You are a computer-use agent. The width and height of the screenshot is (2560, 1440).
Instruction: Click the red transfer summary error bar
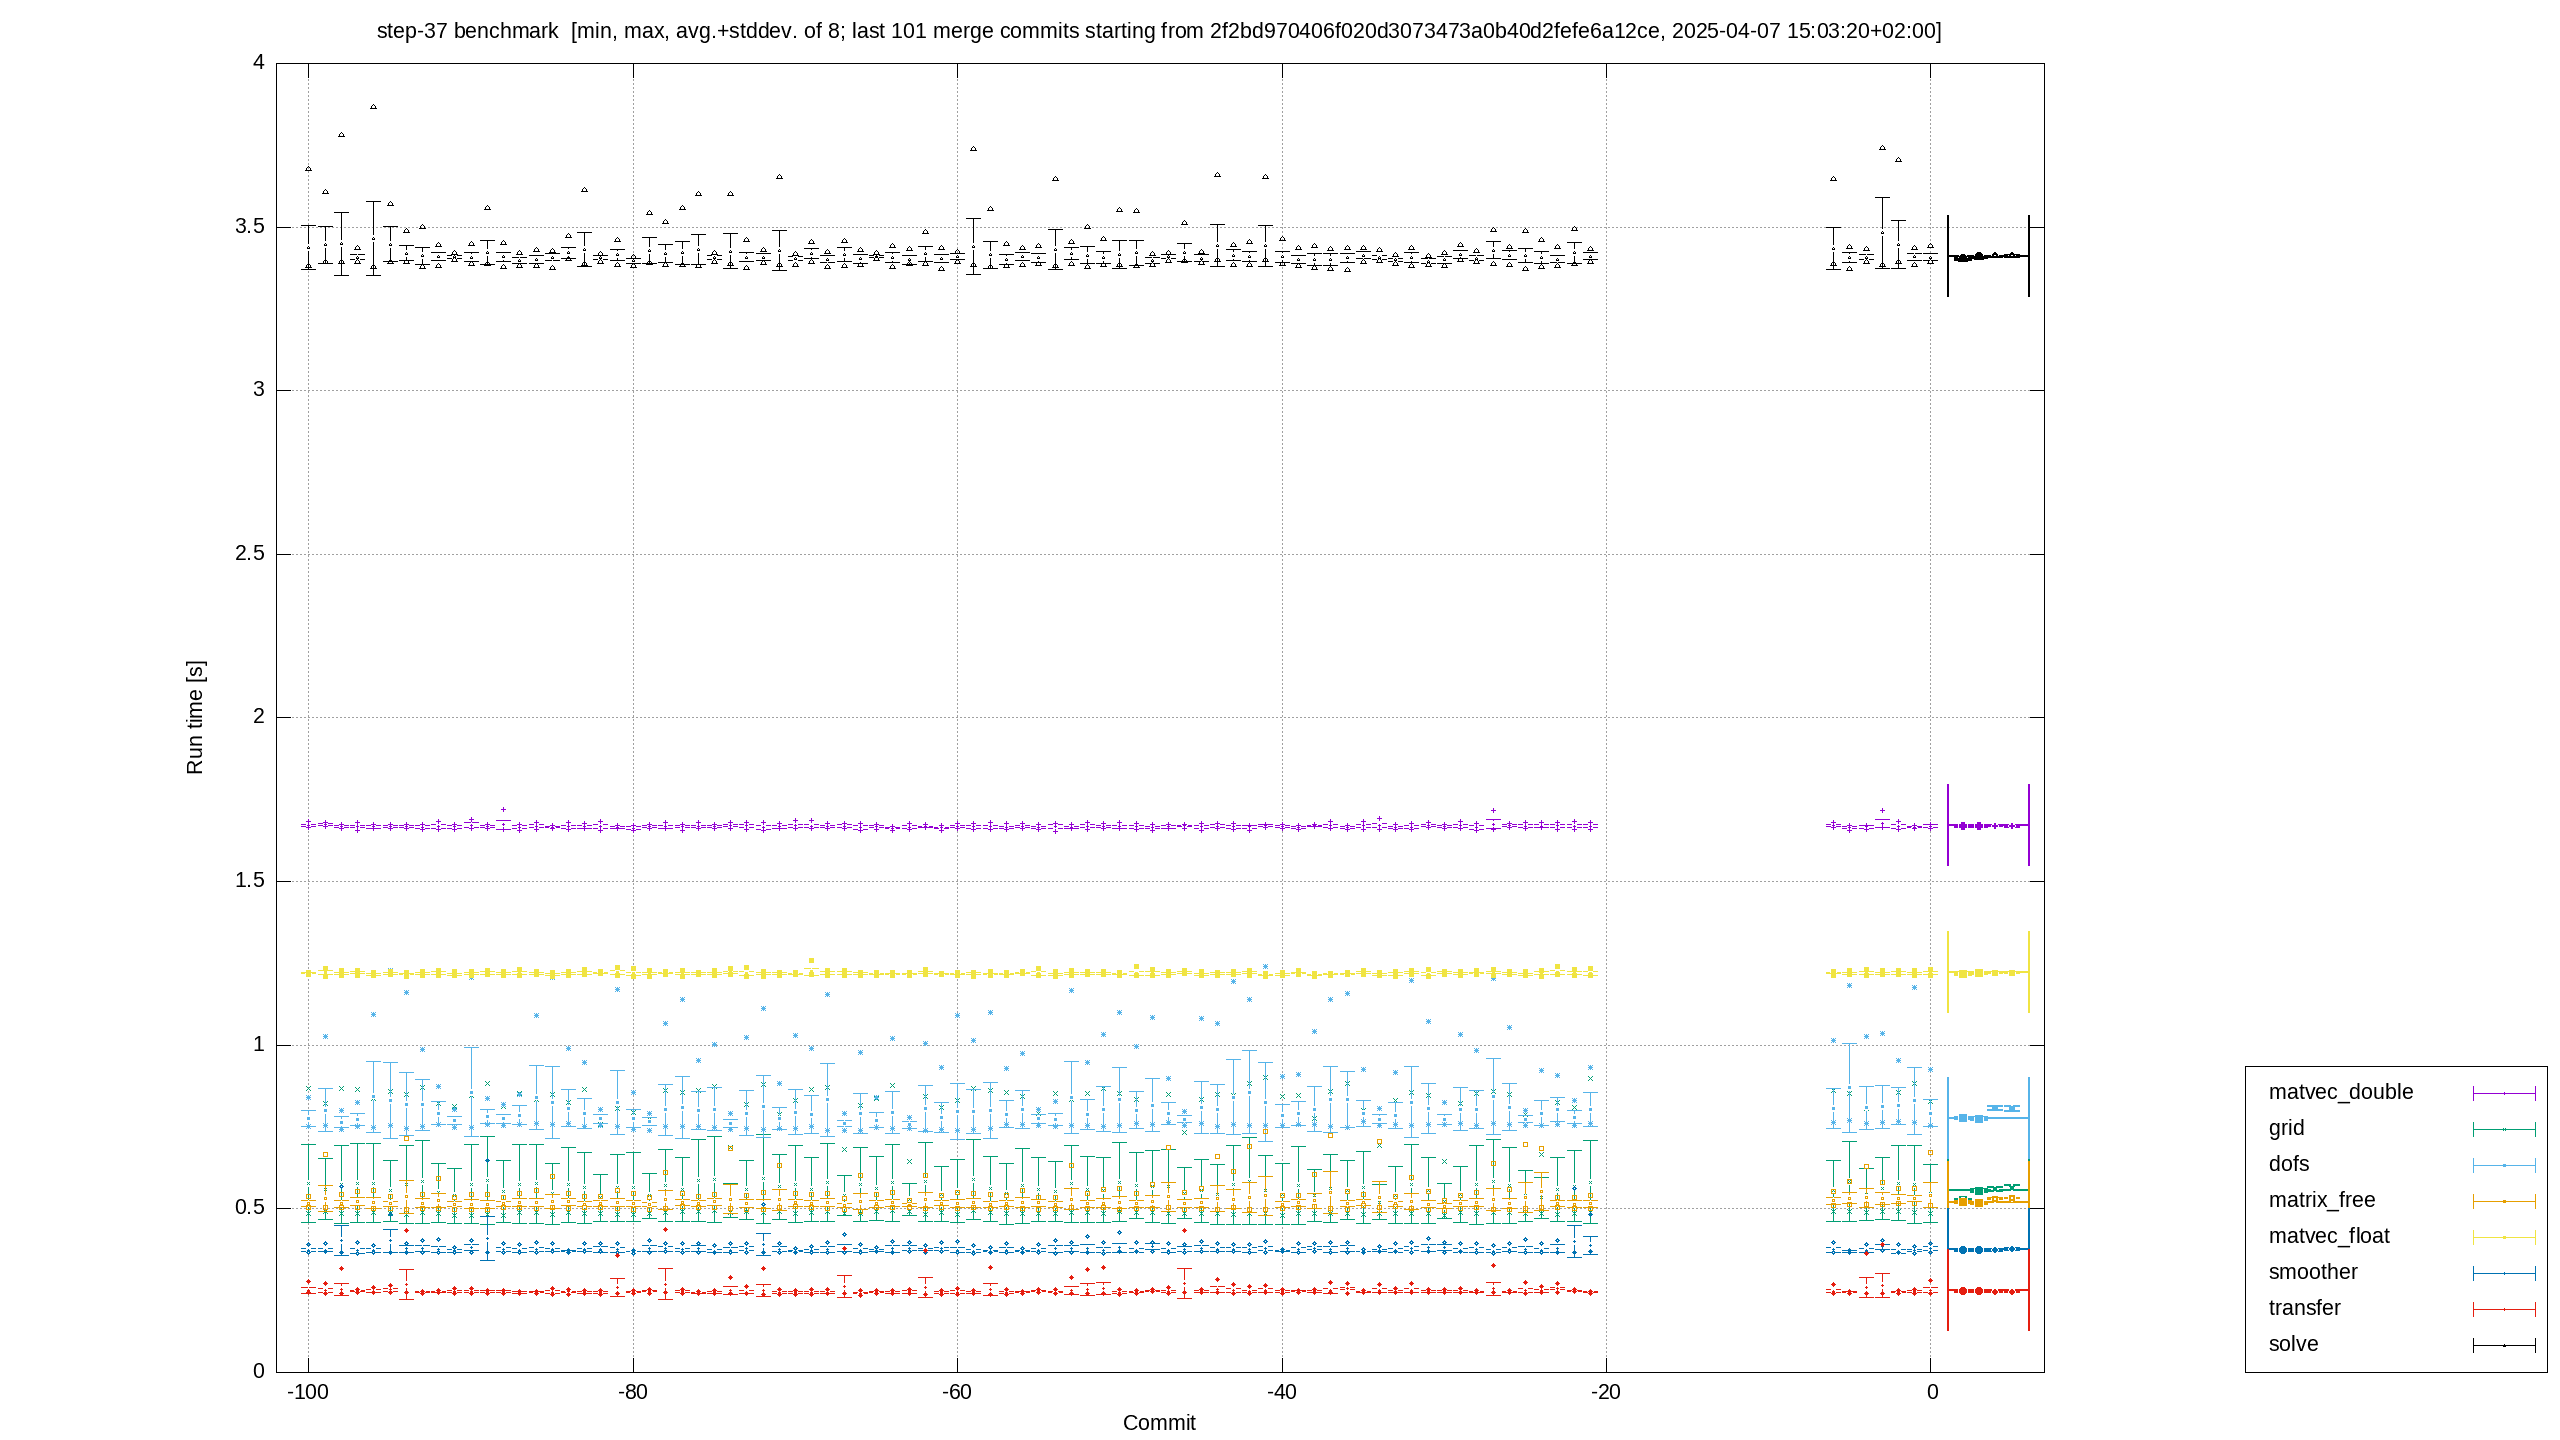pyautogui.click(x=1988, y=1291)
